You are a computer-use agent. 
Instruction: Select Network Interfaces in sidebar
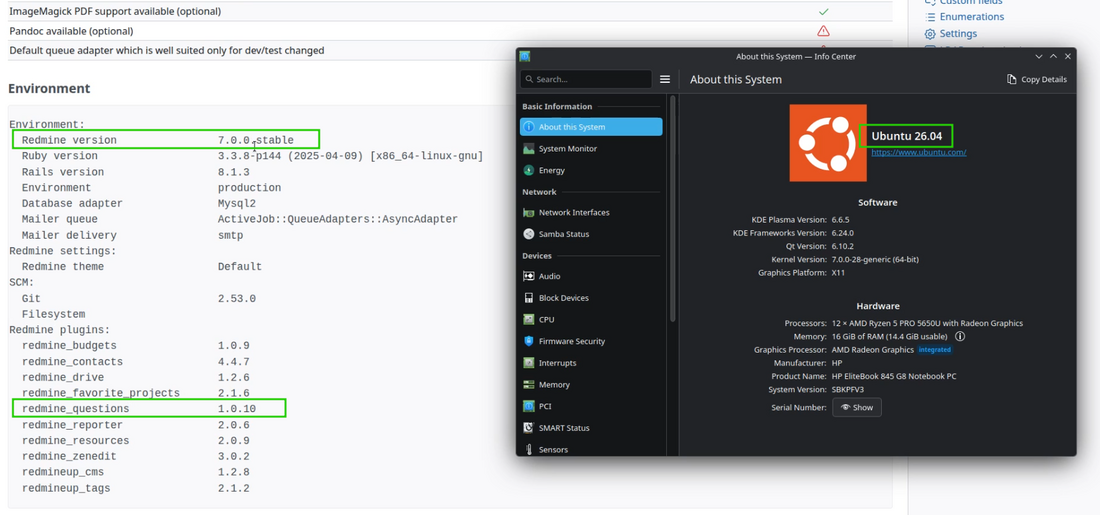tap(591, 213)
